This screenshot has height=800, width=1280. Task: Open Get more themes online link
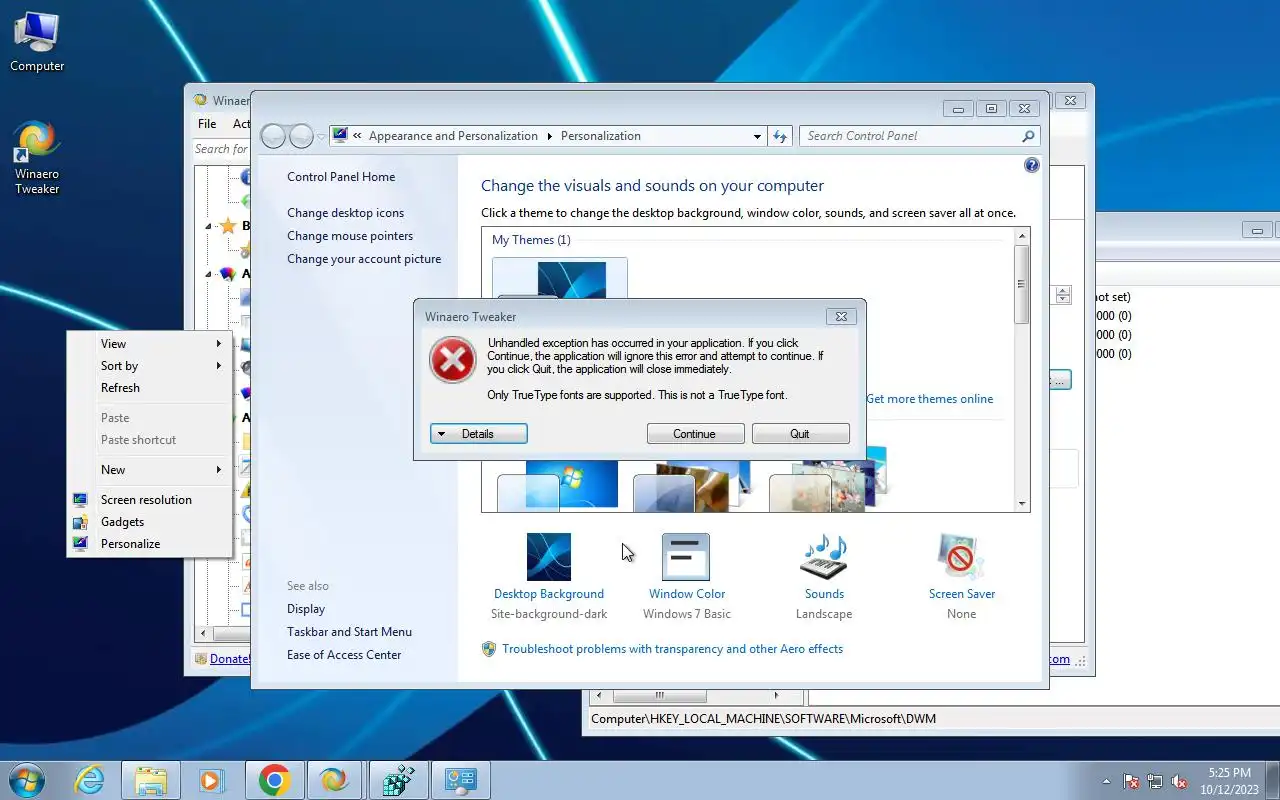[930, 399]
